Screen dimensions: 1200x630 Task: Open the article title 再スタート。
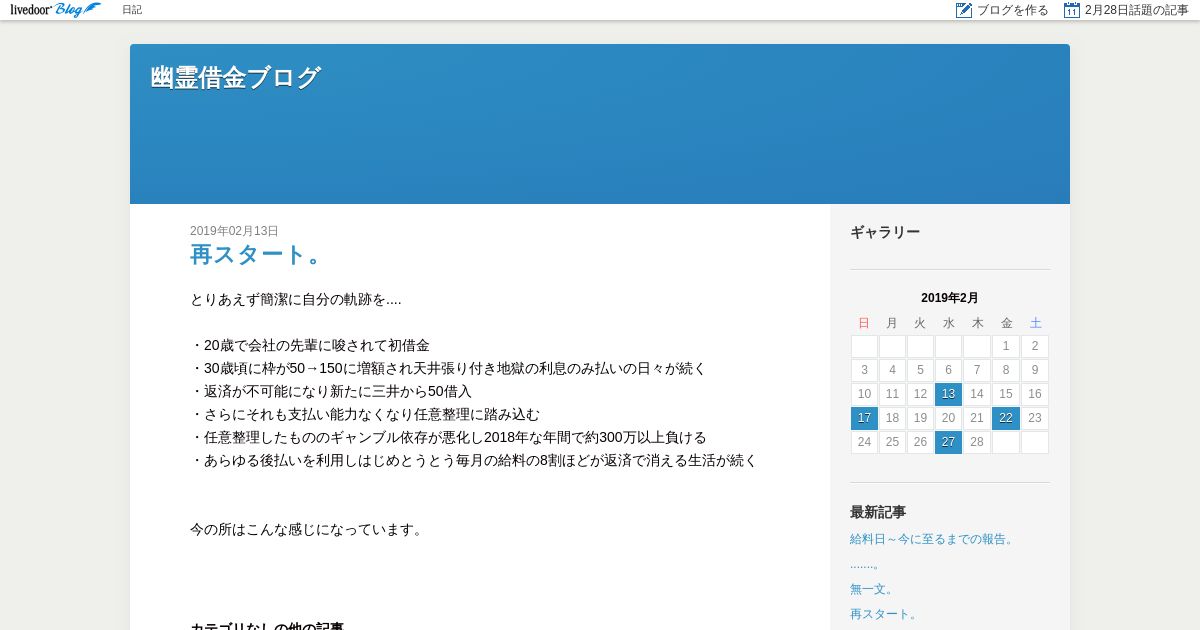tap(258, 255)
